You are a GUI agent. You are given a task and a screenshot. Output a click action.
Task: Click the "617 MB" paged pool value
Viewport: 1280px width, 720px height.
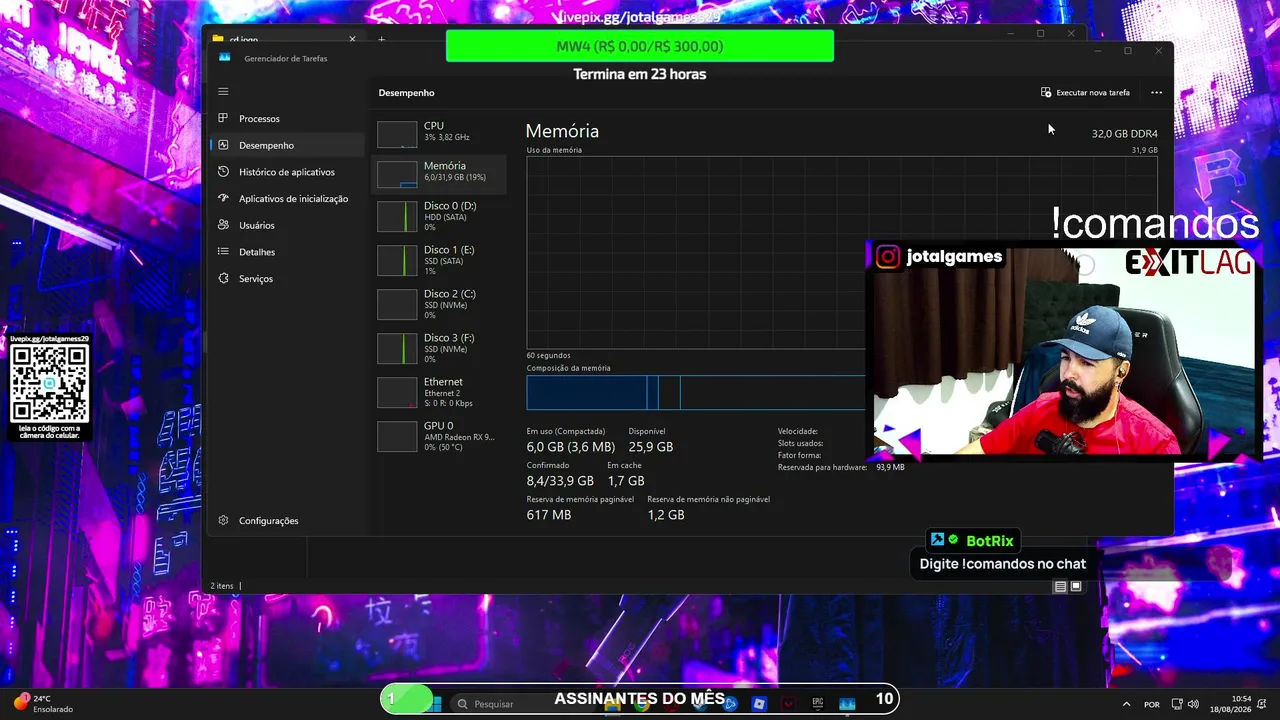[549, 515]
